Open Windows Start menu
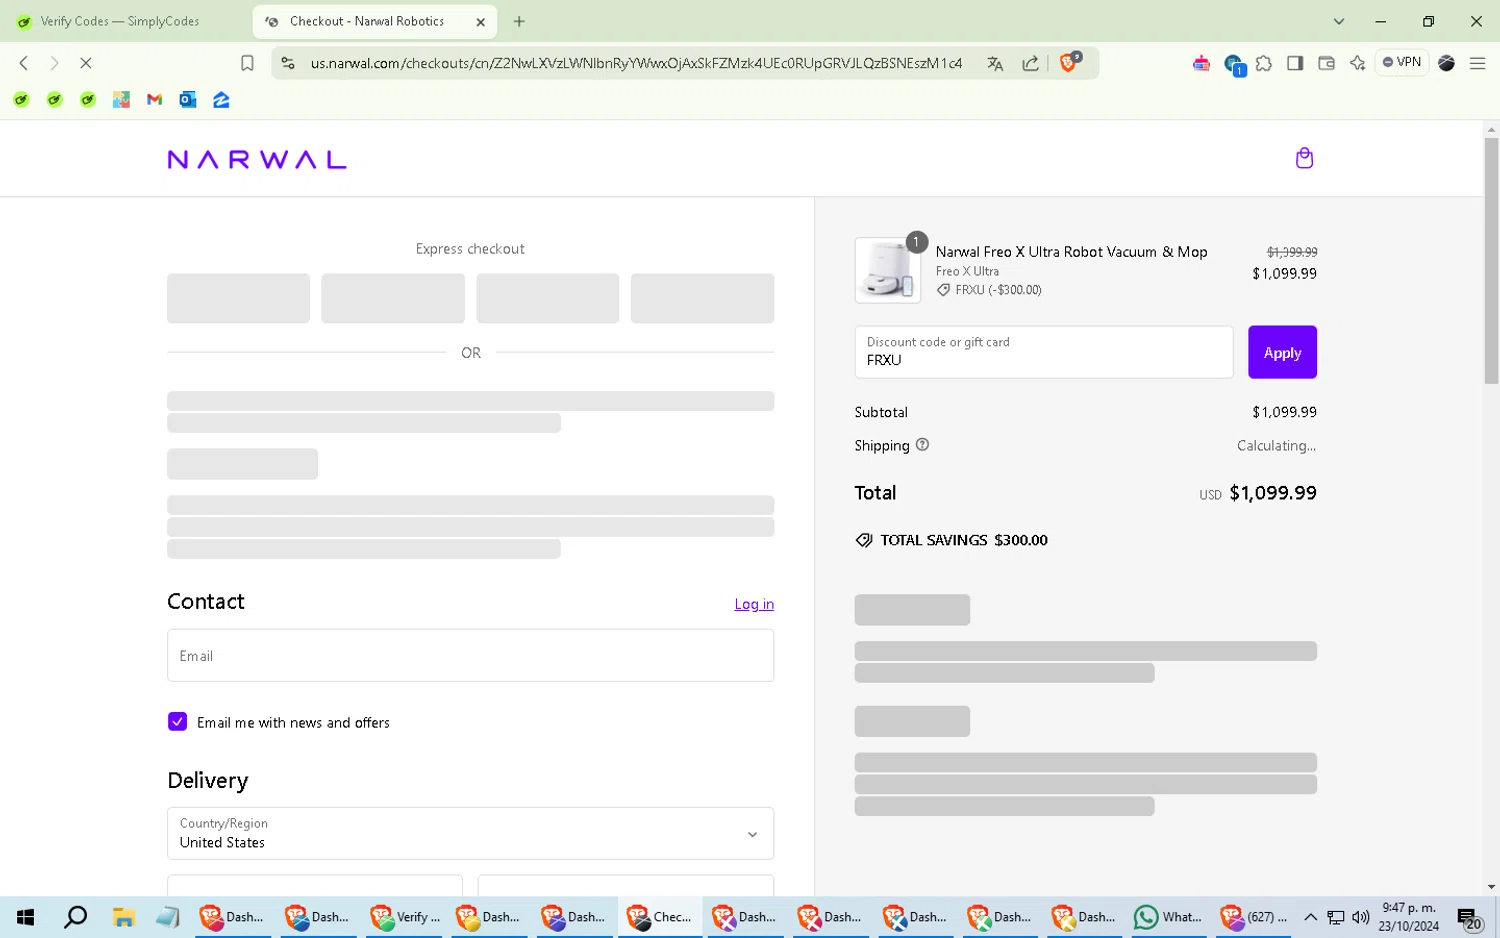The width and height of the screenshot is (1500, 938). tap(26, 917)
